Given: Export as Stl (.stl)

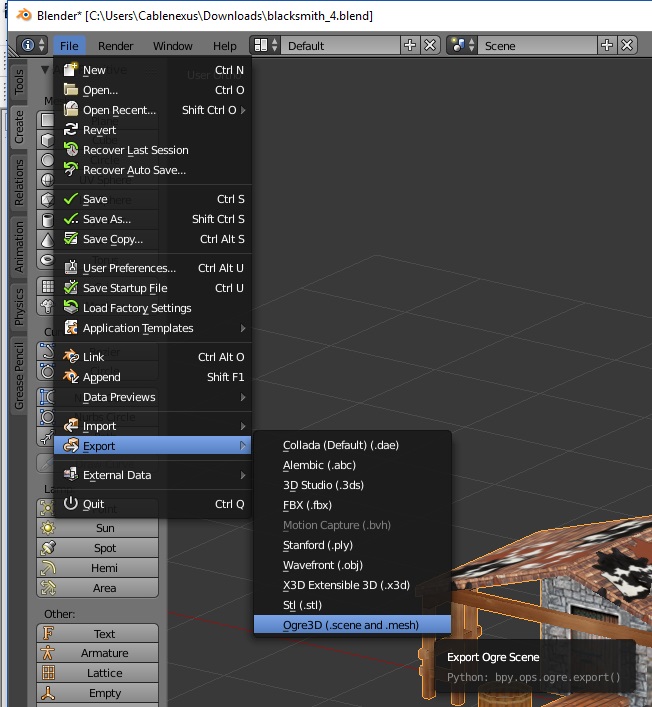Looking at the screenshot, I should coord(353,605).
